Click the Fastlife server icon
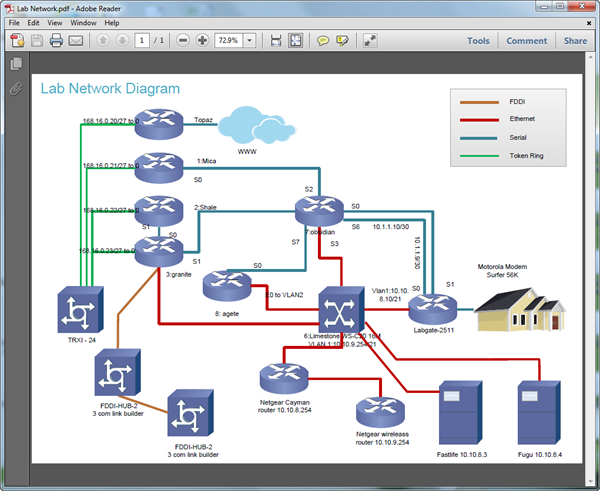The width and height of the screenshot is (600, 491). click(460, 413)
